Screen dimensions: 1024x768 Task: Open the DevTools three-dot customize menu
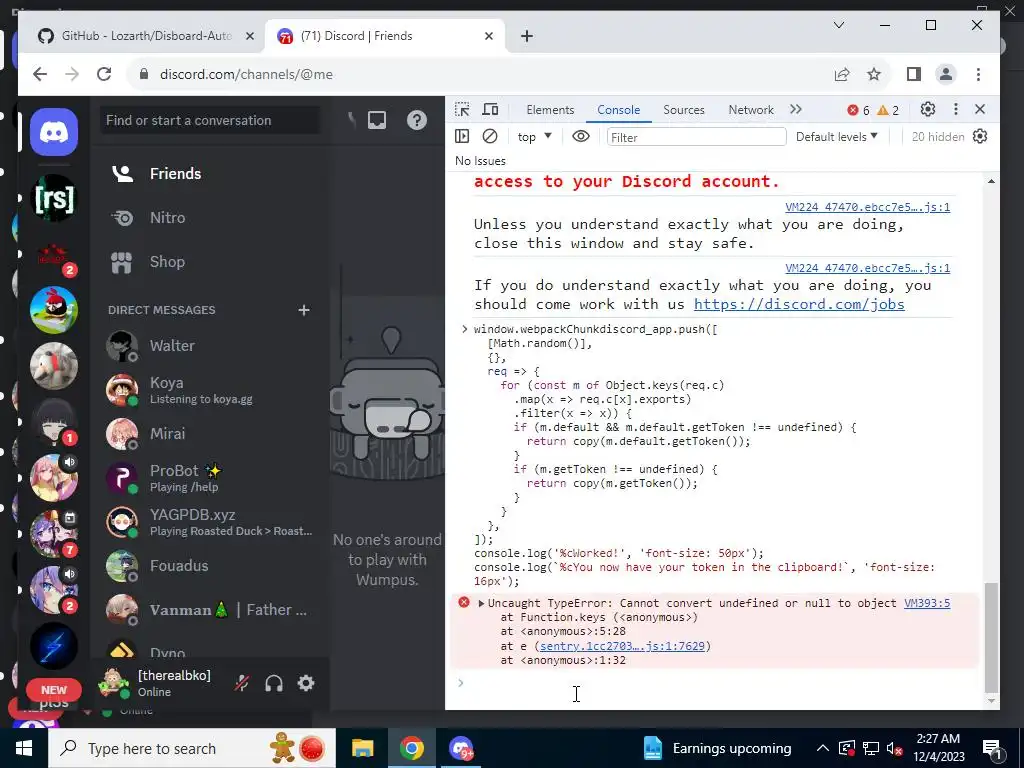pos(955,110)
